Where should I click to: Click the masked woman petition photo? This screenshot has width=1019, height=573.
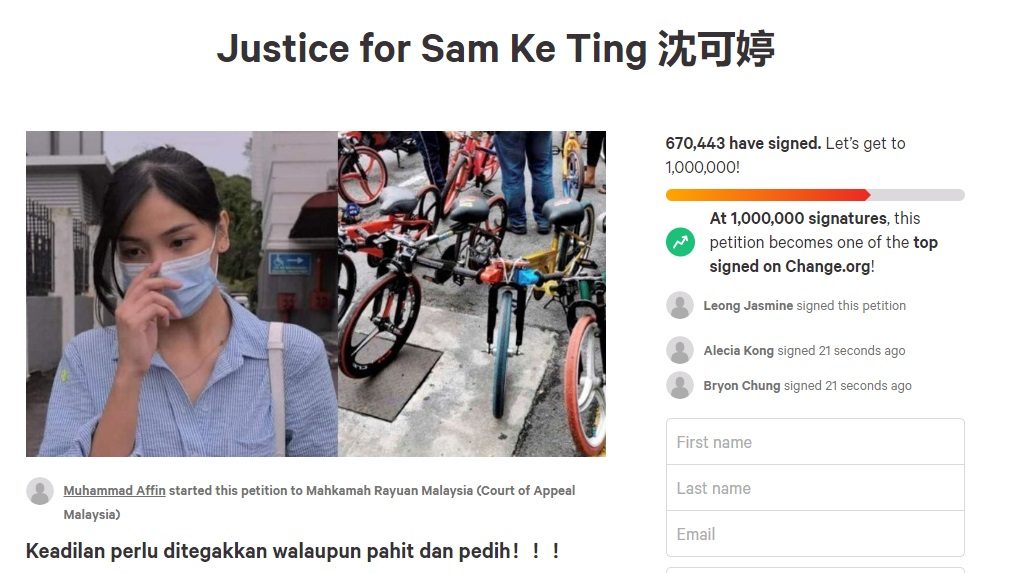tap(182, 294)
